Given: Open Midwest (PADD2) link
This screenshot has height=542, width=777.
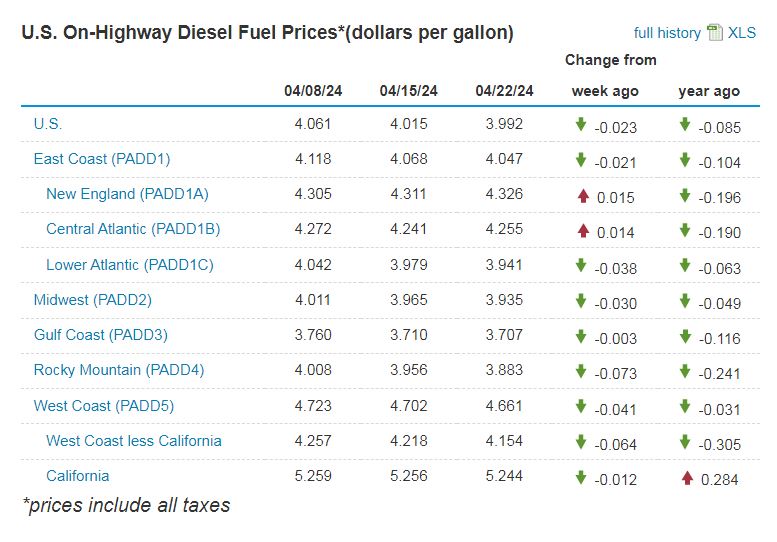Looking at the screenshot, I should point(92,300).
